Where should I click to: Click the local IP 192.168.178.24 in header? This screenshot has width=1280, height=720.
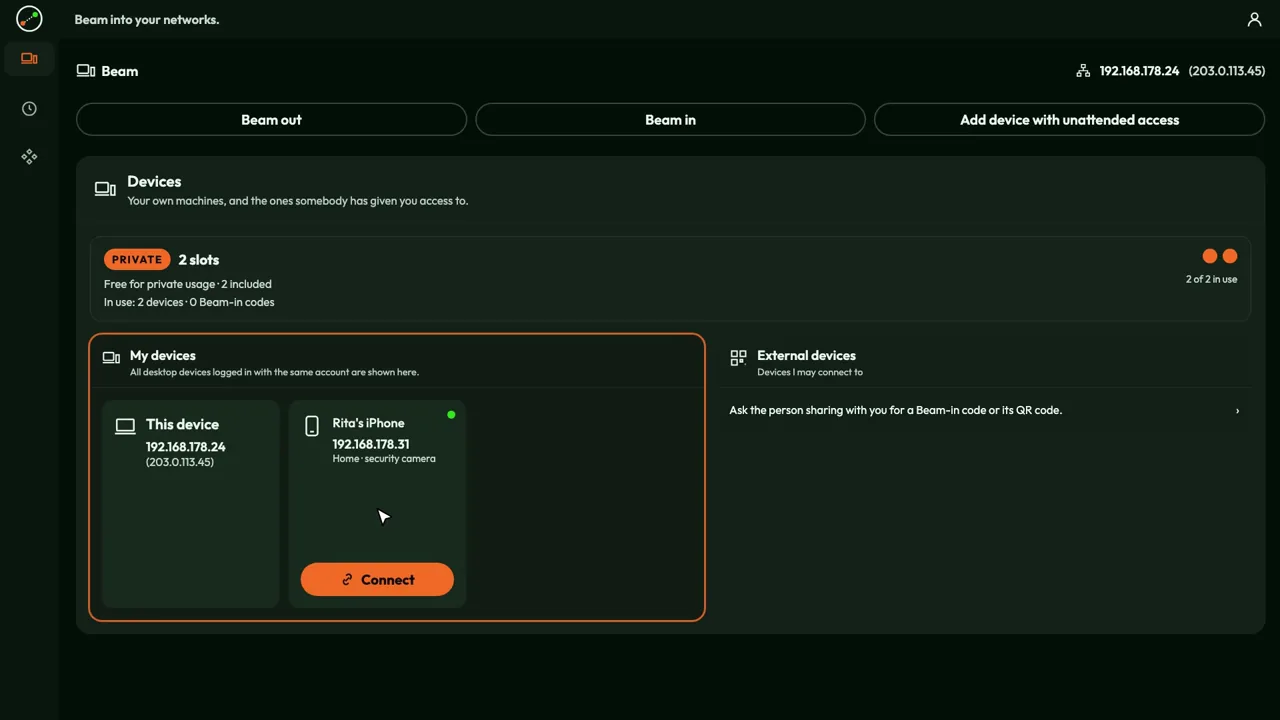tap(1139, 71)
